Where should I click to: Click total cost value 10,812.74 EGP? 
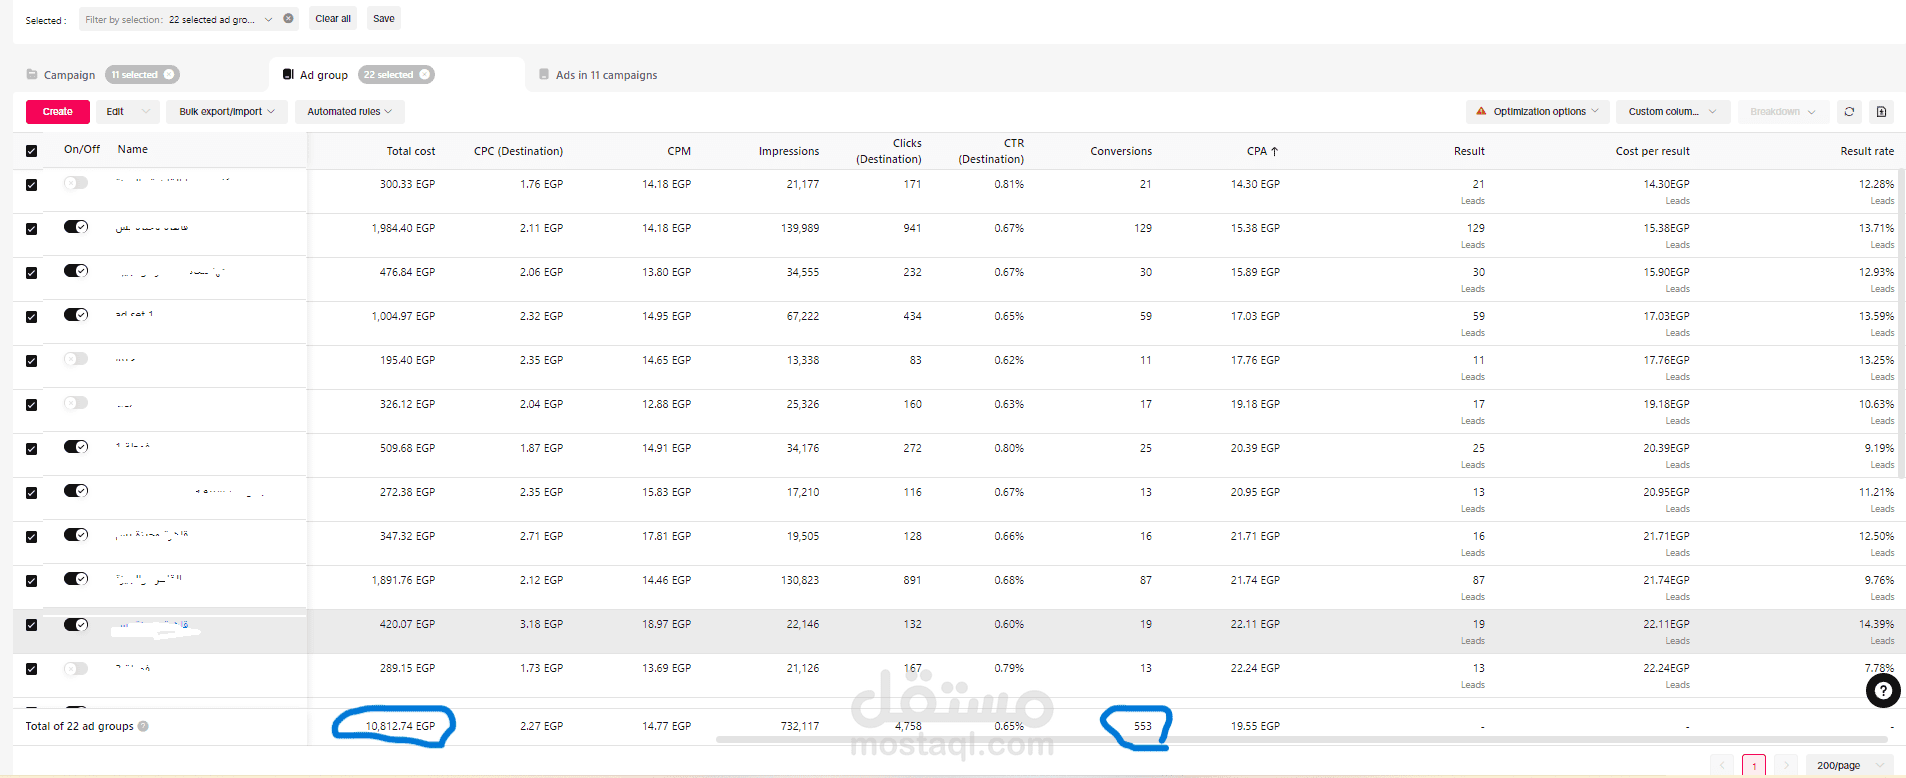point(400,726)
